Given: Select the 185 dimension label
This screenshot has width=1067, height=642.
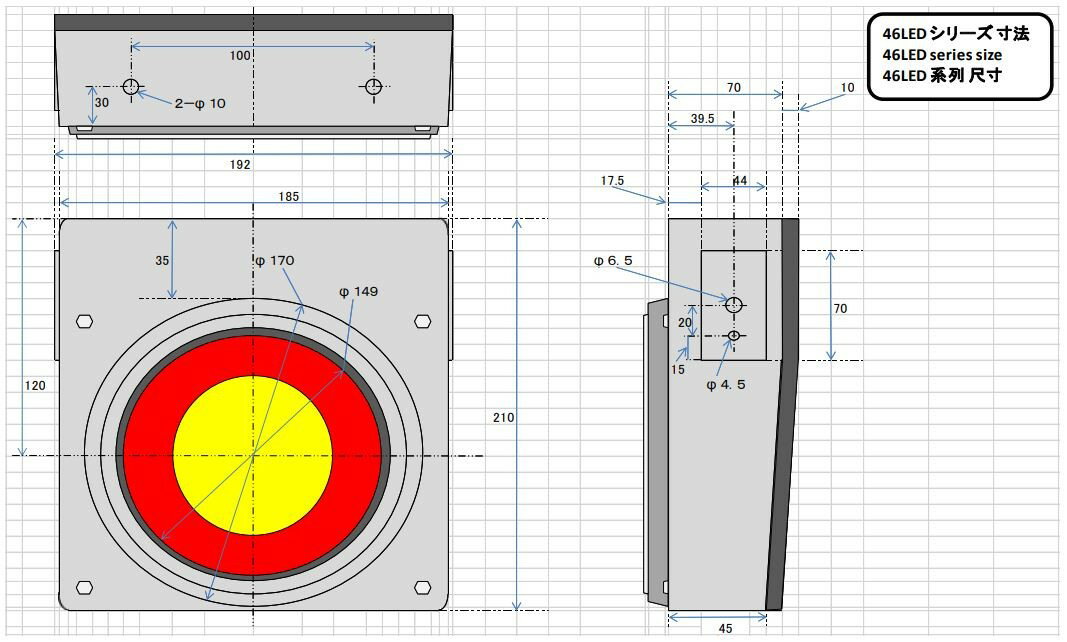Looking at the screenshot, I should click(288, 197).
